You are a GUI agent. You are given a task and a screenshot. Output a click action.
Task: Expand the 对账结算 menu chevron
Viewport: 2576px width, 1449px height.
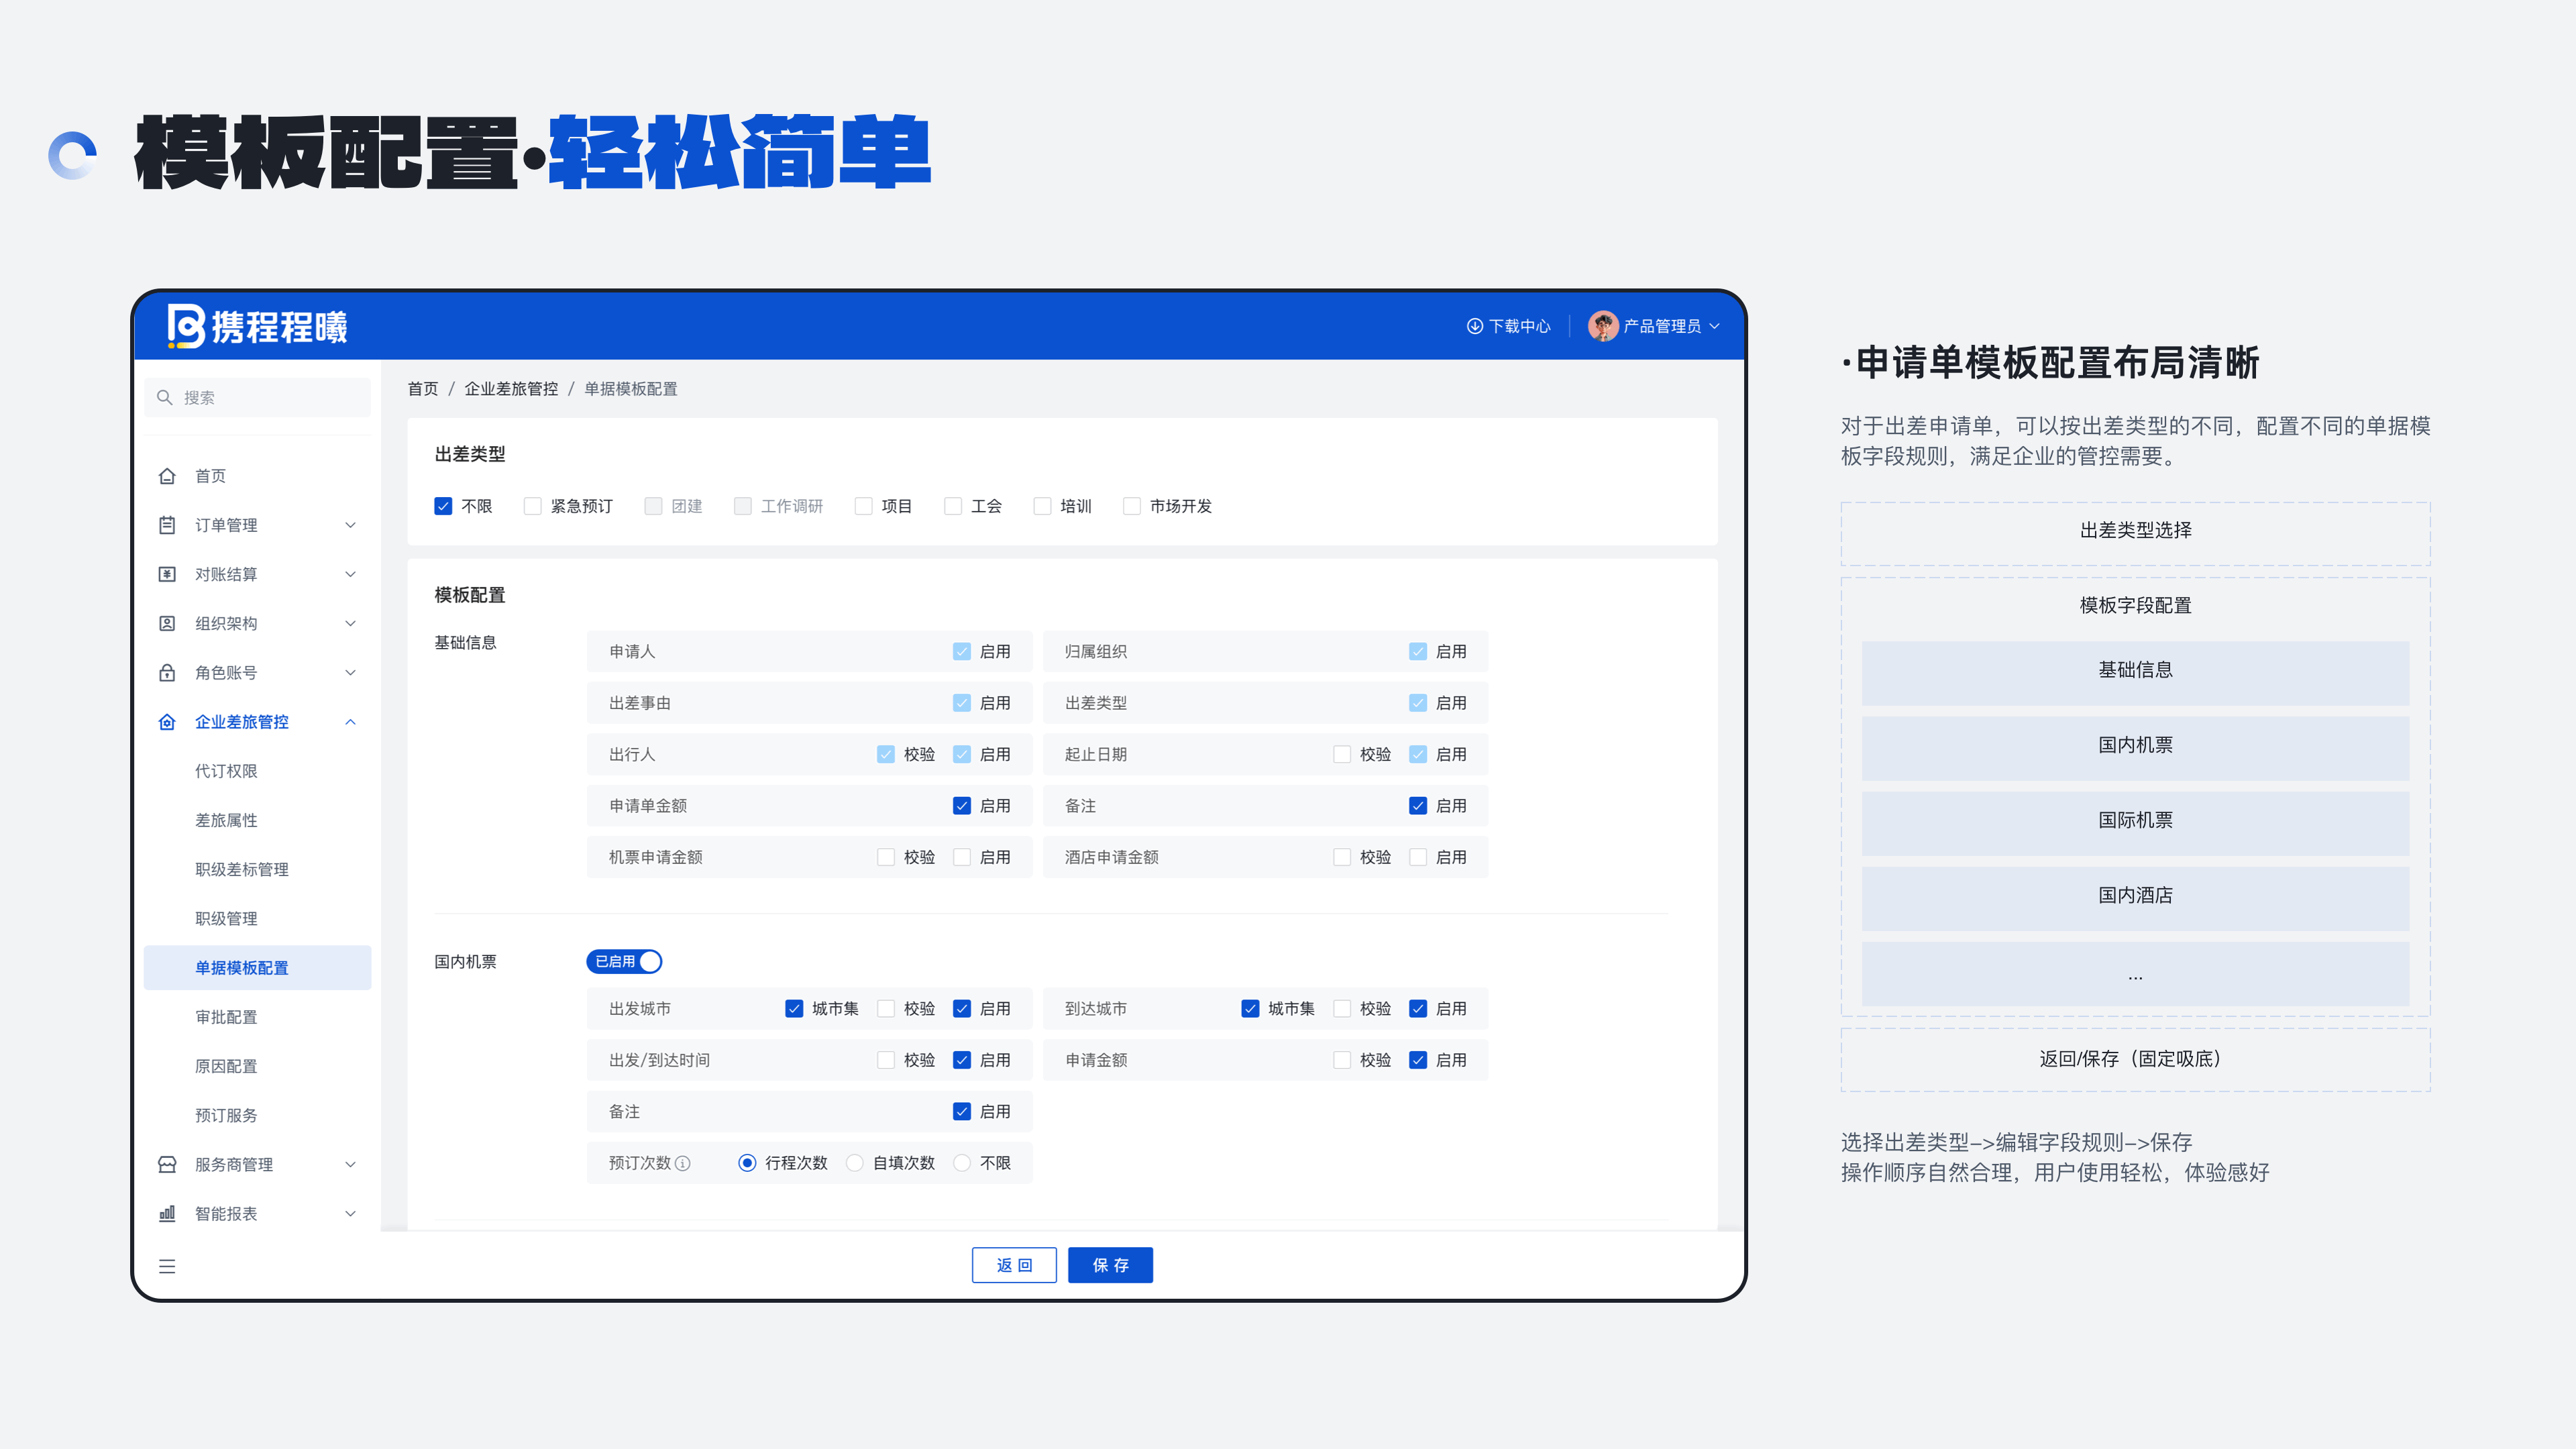point(350,574)
